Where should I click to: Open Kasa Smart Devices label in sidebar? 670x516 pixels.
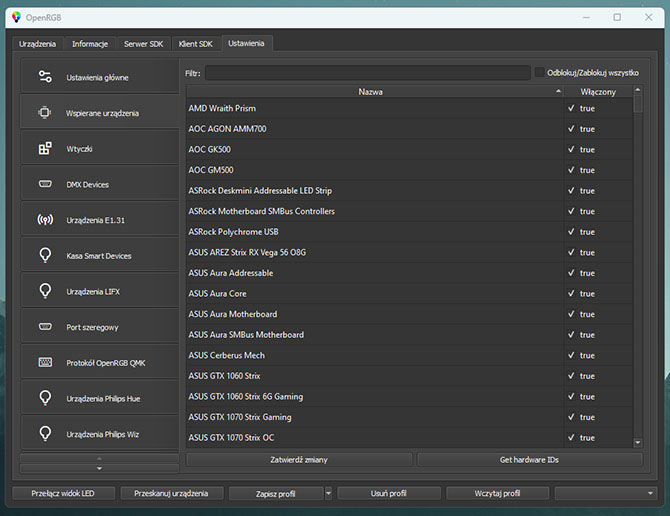99,256
